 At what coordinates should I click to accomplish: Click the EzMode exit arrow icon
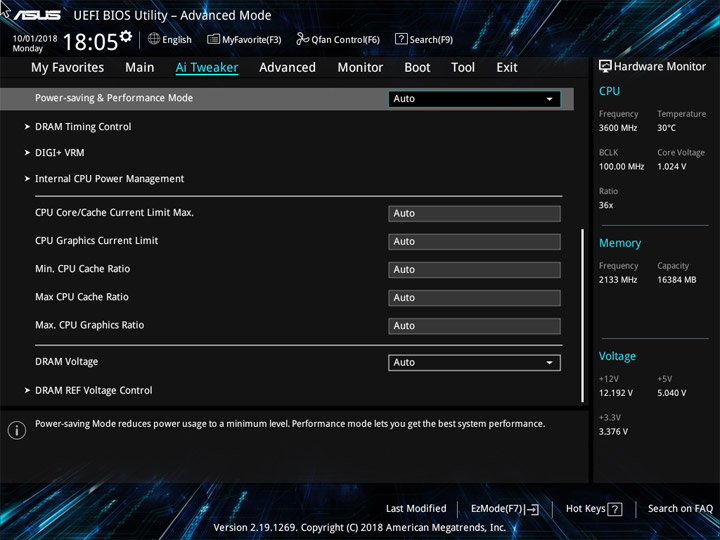coord(532,509)
